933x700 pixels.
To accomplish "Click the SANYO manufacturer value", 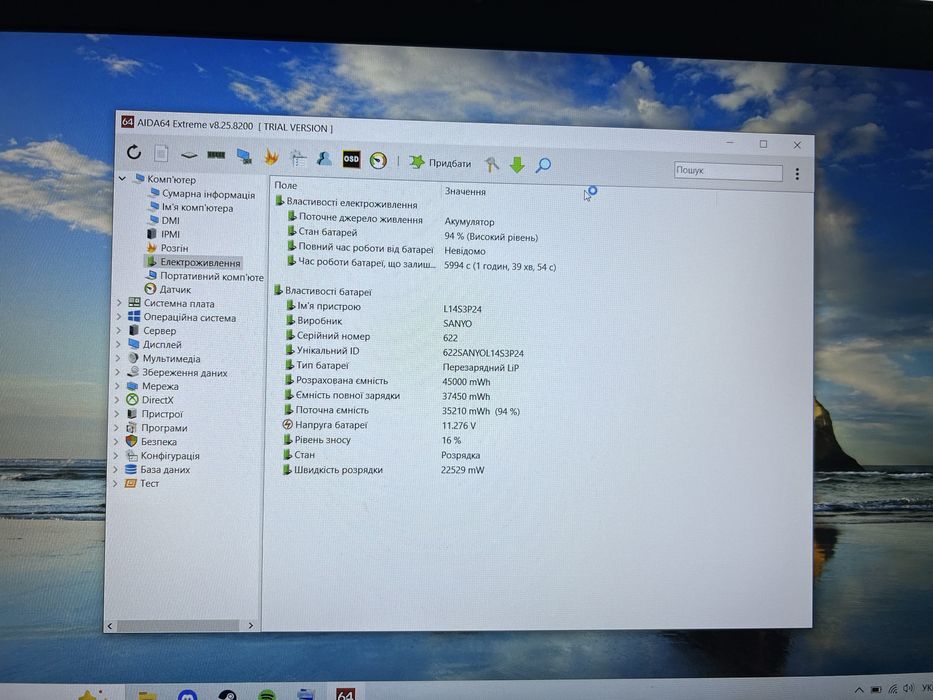I will (457, 323).
